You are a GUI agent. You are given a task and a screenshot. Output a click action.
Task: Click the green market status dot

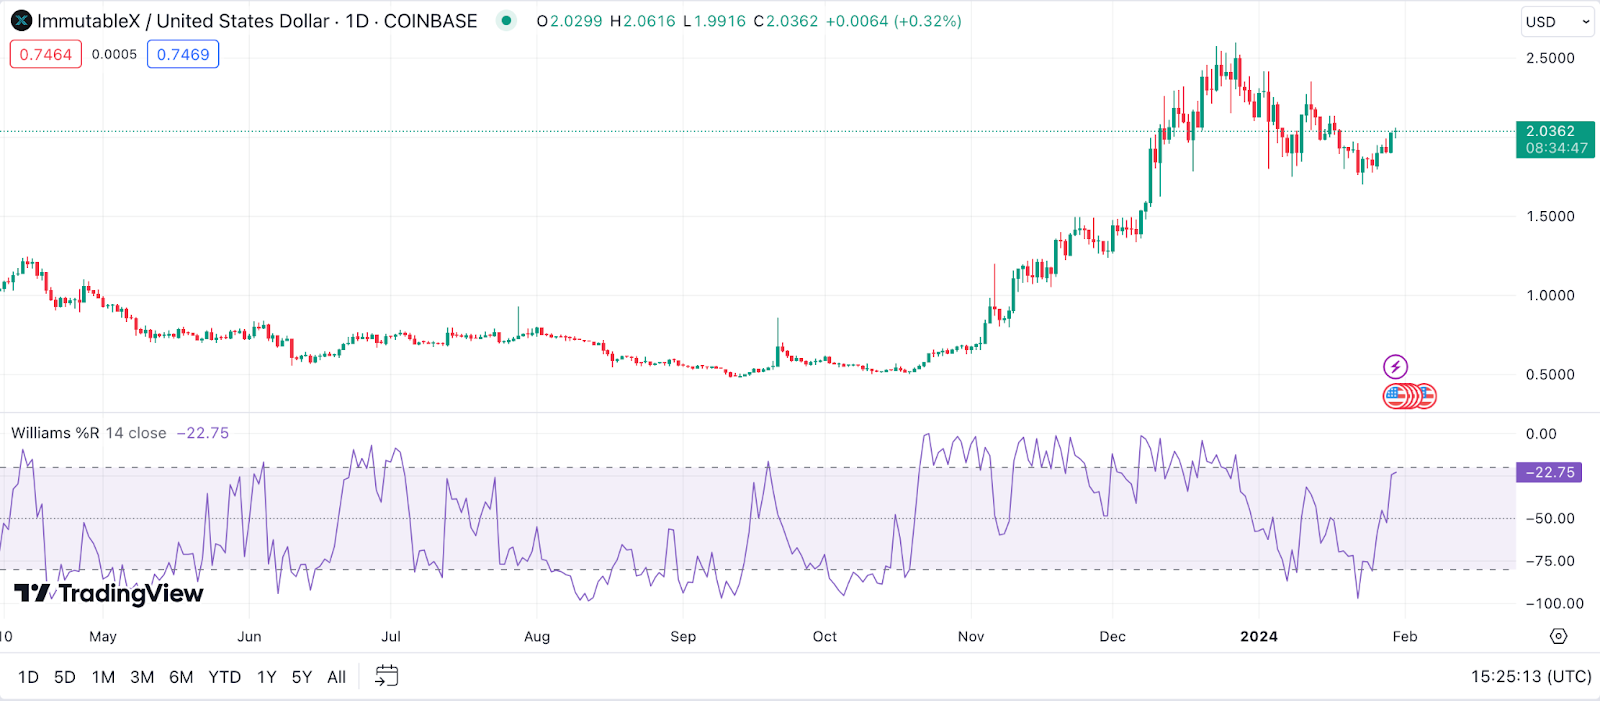[x=507, y=20]
